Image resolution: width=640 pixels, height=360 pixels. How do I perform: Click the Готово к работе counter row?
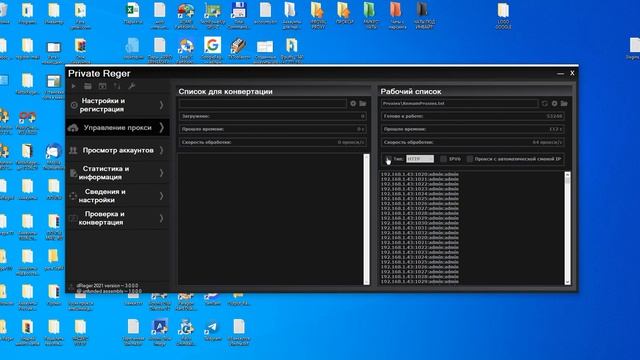473,116
